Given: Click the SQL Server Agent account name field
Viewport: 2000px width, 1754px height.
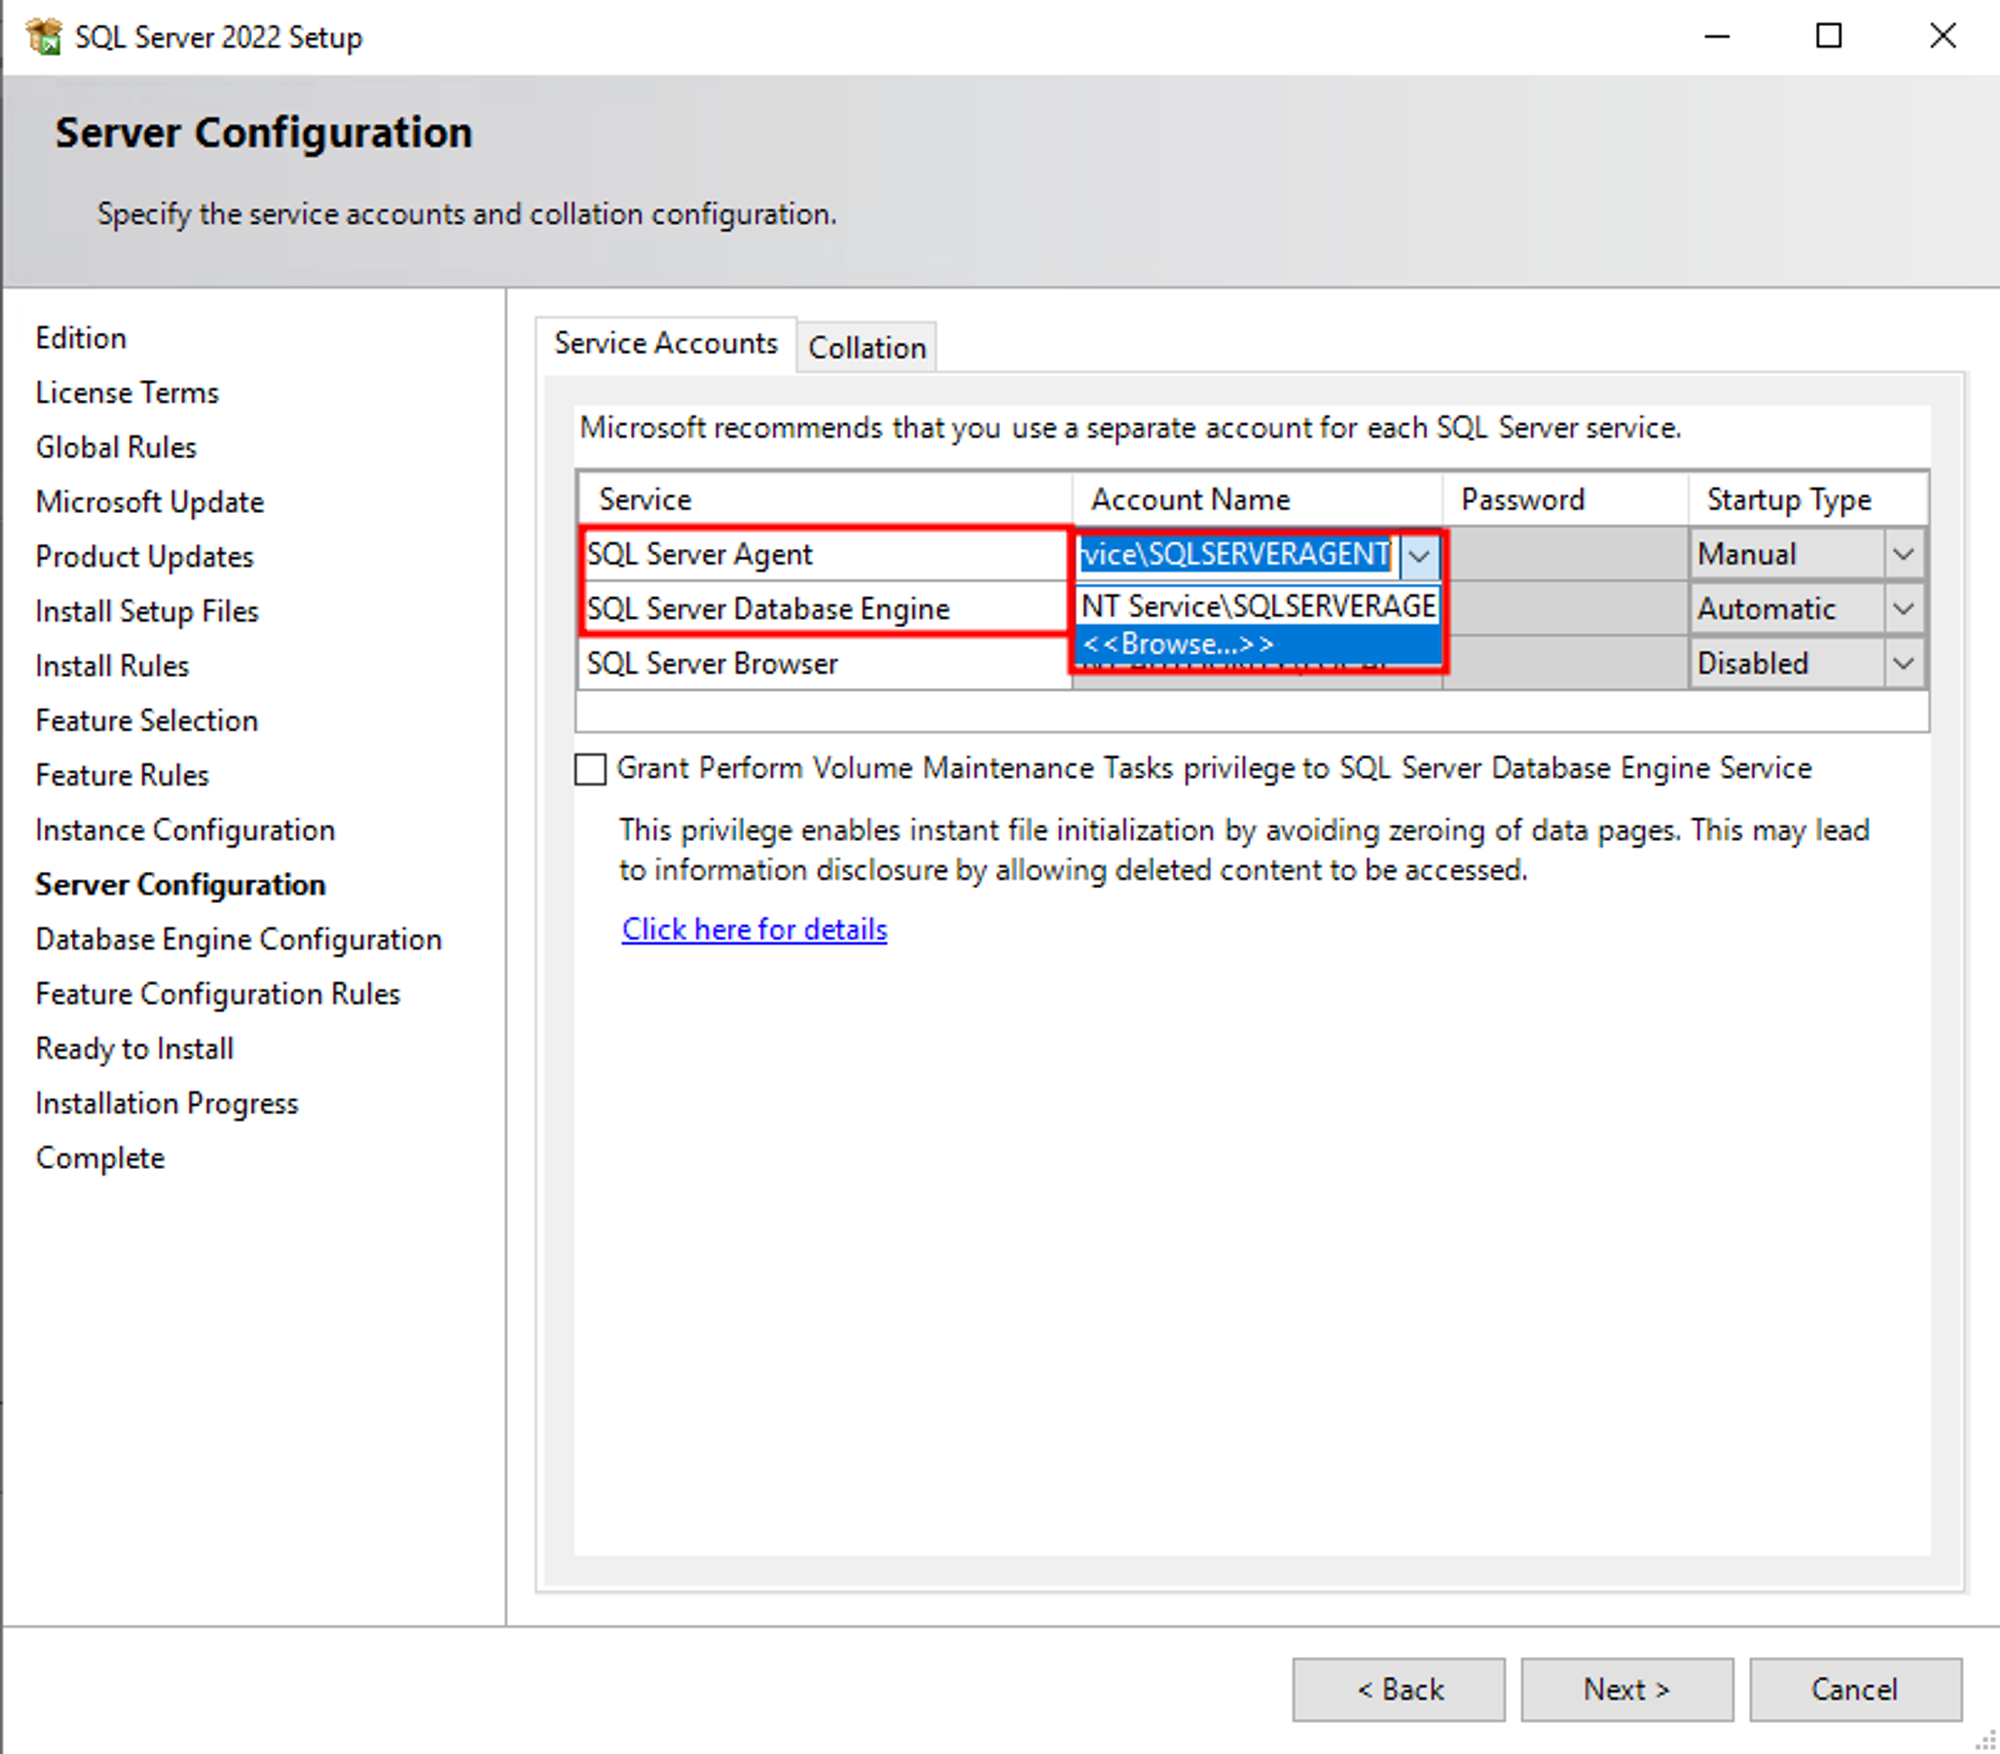Looking at the screenshot, I should coord(1236,554).
